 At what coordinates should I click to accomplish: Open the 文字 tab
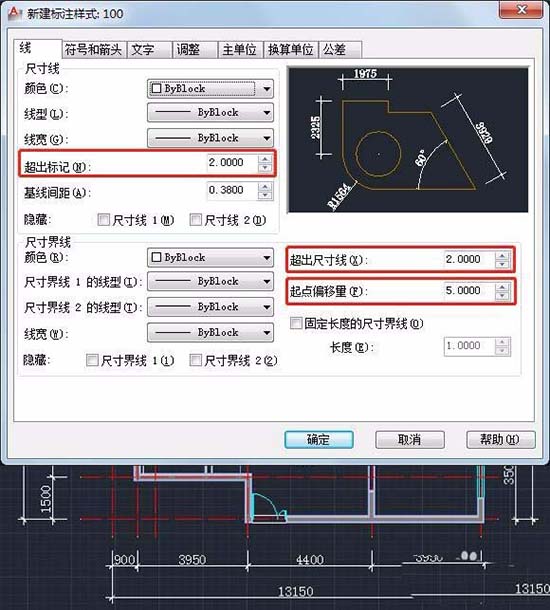point(149,50)
